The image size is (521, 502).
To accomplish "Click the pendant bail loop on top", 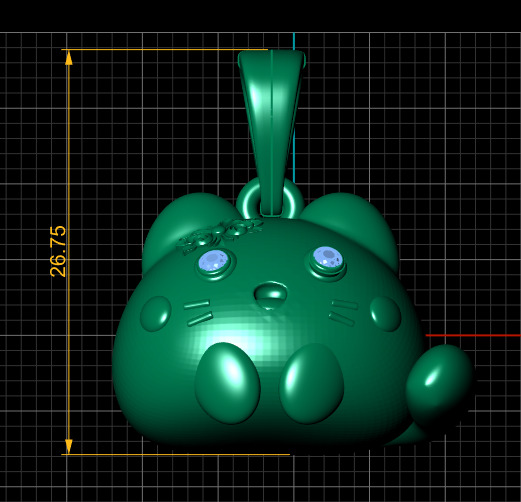I will pyautogui.click(x=271, y=133).
